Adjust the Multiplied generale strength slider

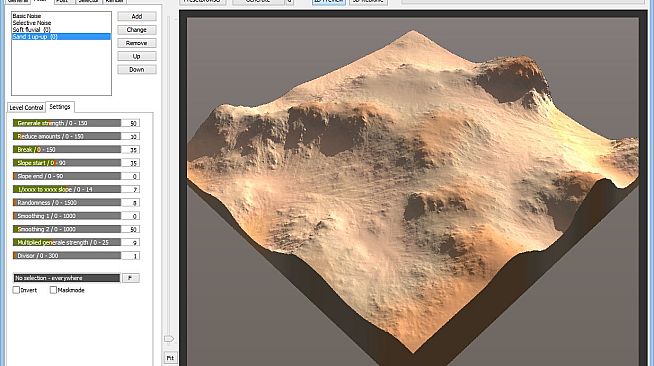[67, 242]
